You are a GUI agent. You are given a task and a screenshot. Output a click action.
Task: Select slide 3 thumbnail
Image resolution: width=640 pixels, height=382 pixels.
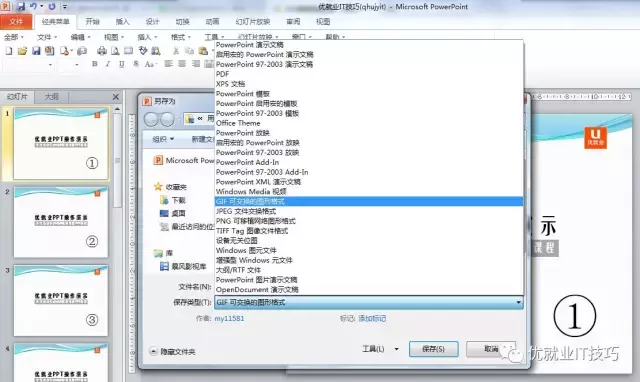(x=61, y=300)
